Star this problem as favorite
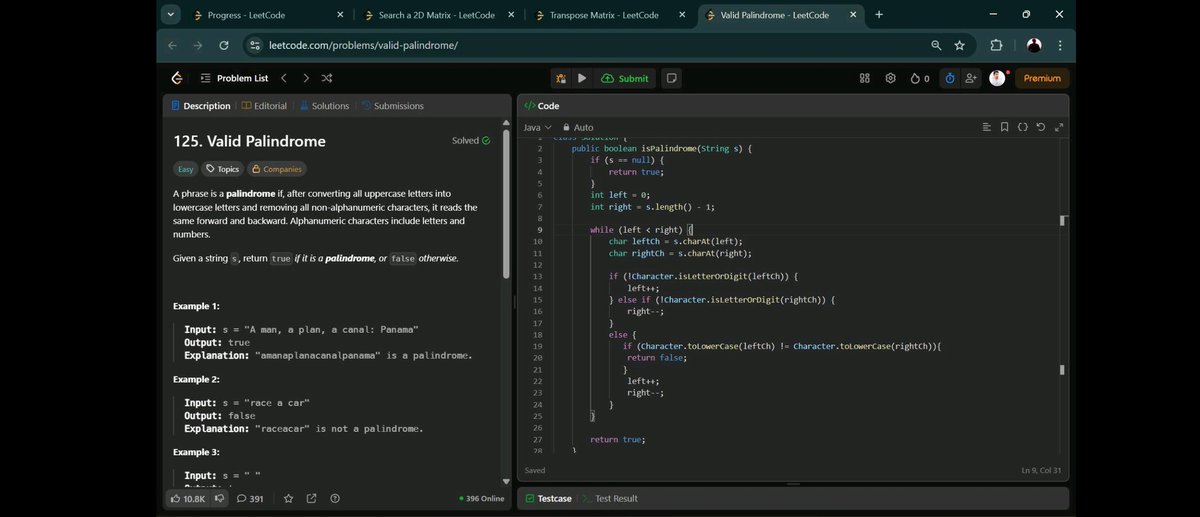Image resolution: width=1200 pixels, height=517 pixels. pyautogui.click(x=289, y=498)
